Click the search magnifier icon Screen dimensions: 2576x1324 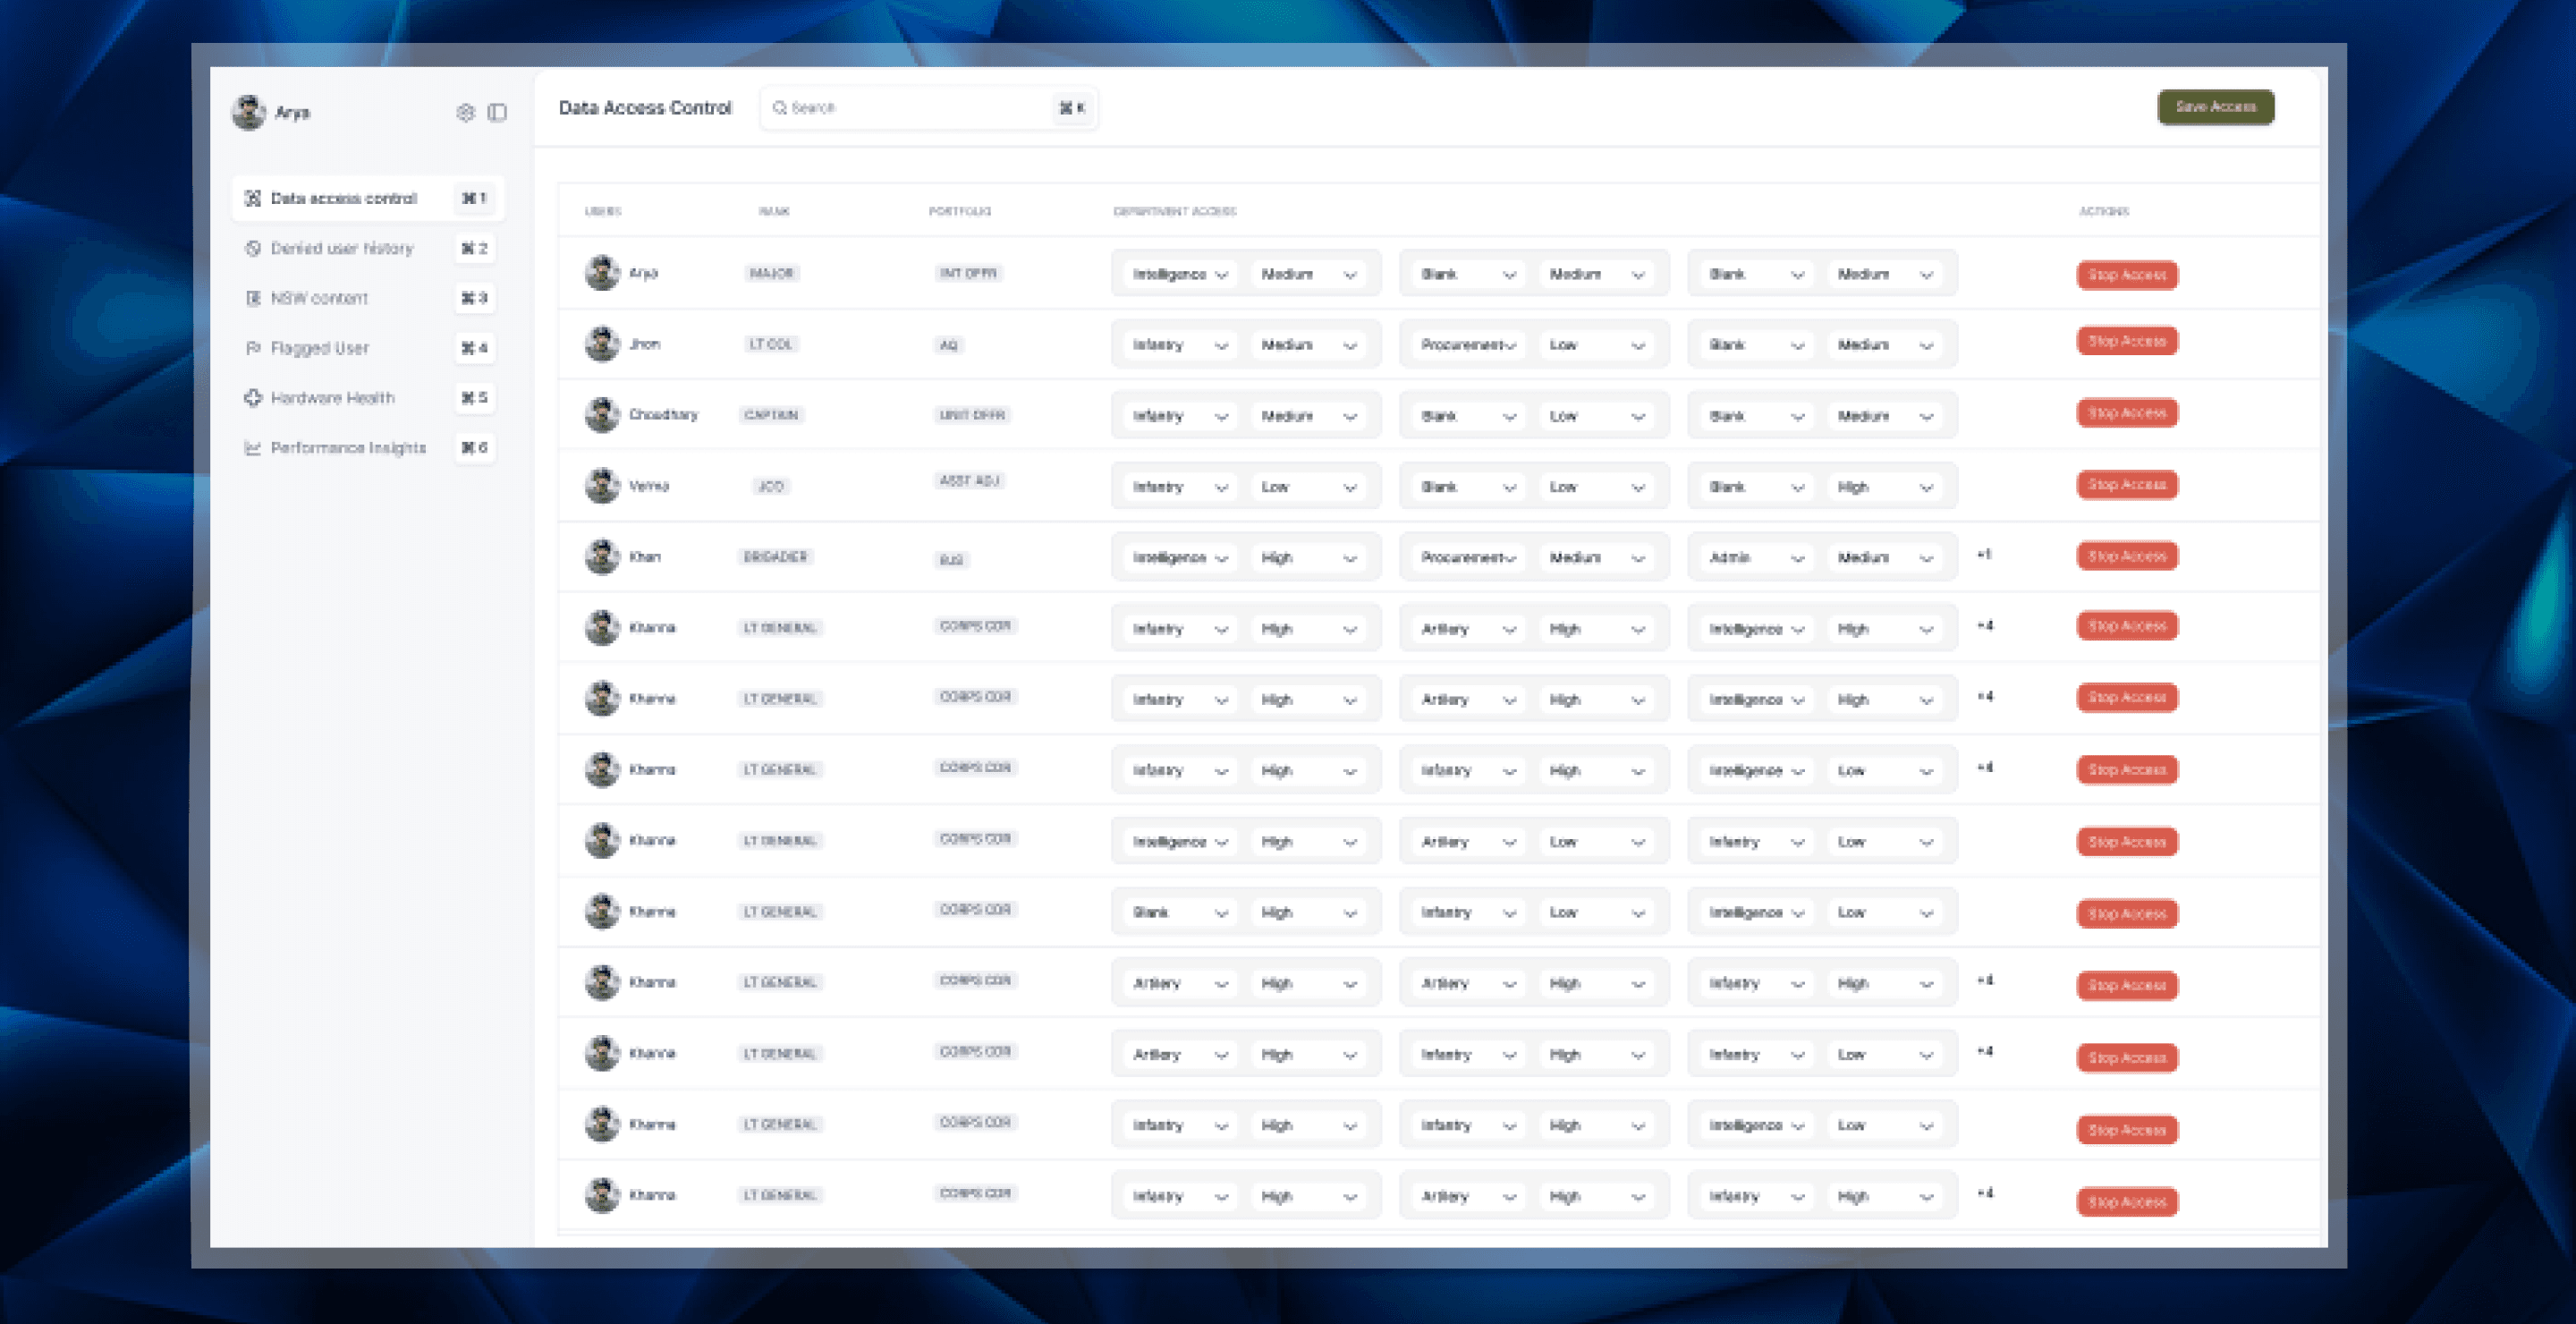point(780,107)
